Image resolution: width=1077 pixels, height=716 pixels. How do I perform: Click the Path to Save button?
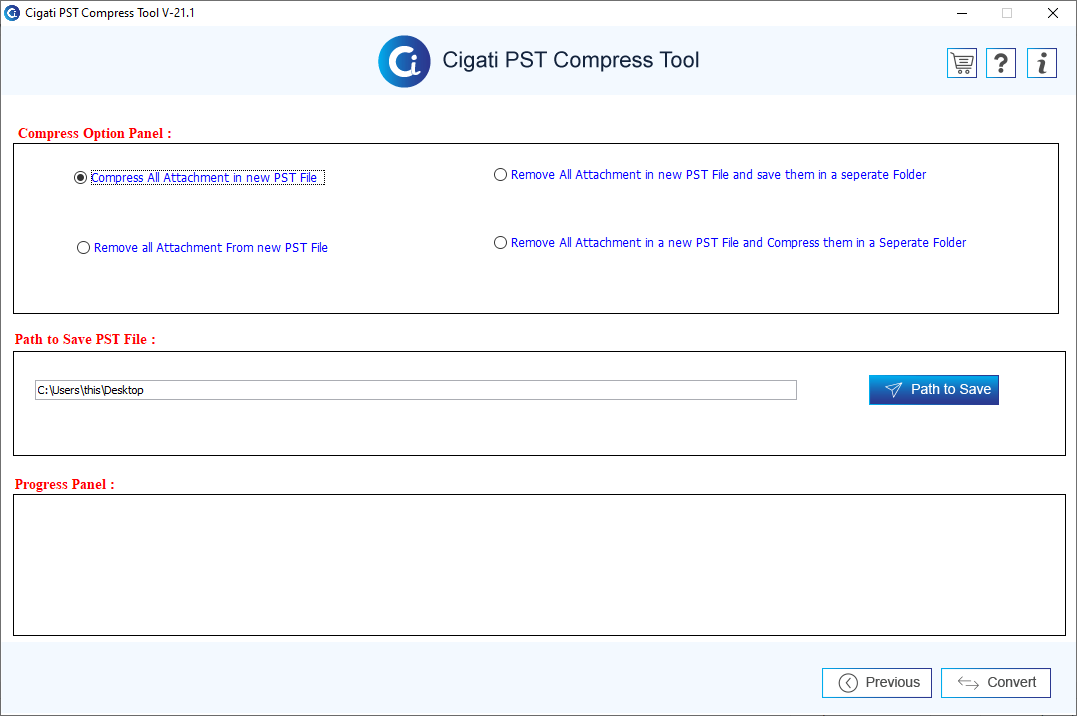click(x=933, y=390)
